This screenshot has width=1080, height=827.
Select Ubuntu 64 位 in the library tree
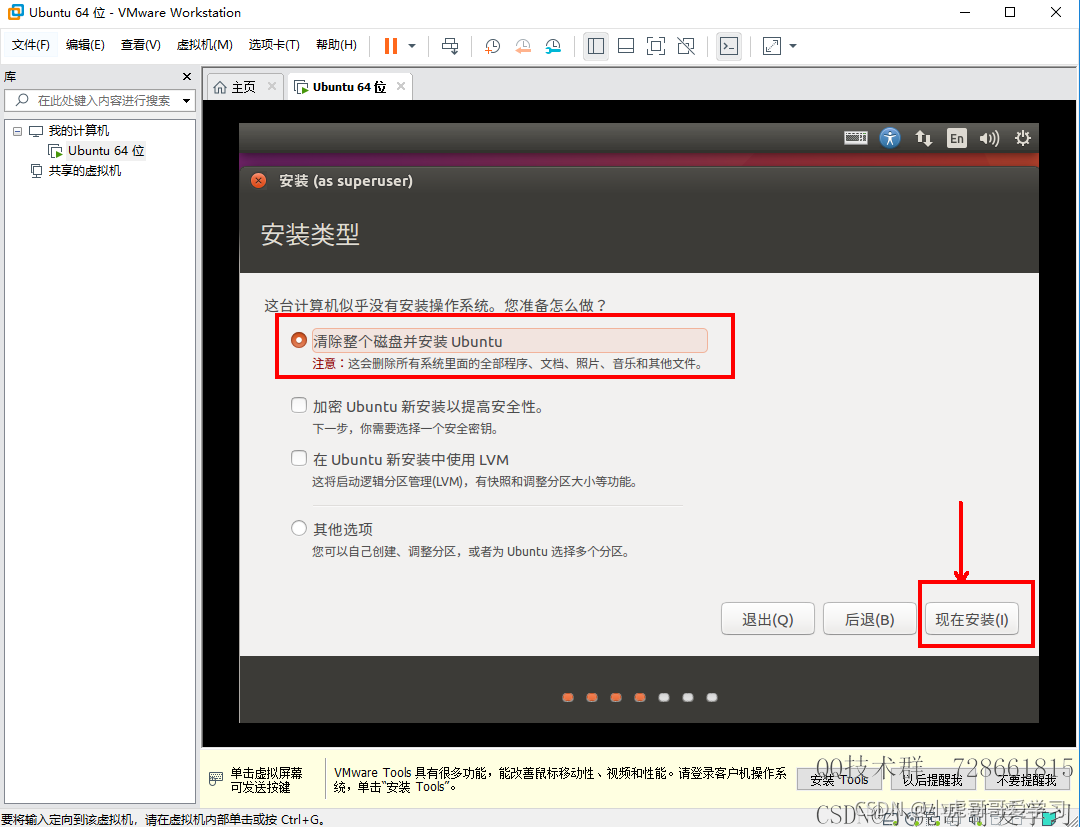105,151
